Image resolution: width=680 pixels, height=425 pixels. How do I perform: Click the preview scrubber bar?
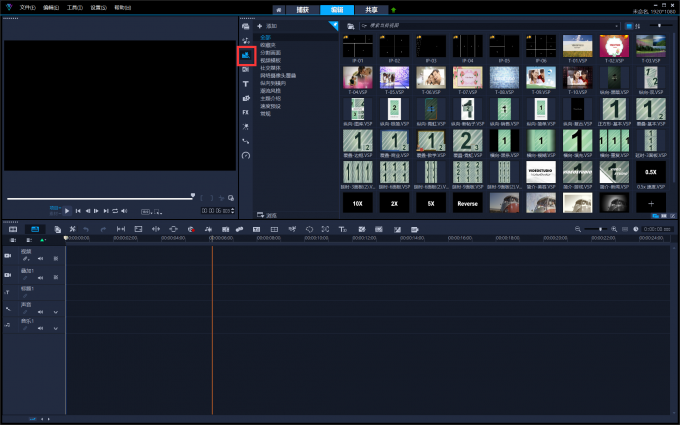click(100, 199)
